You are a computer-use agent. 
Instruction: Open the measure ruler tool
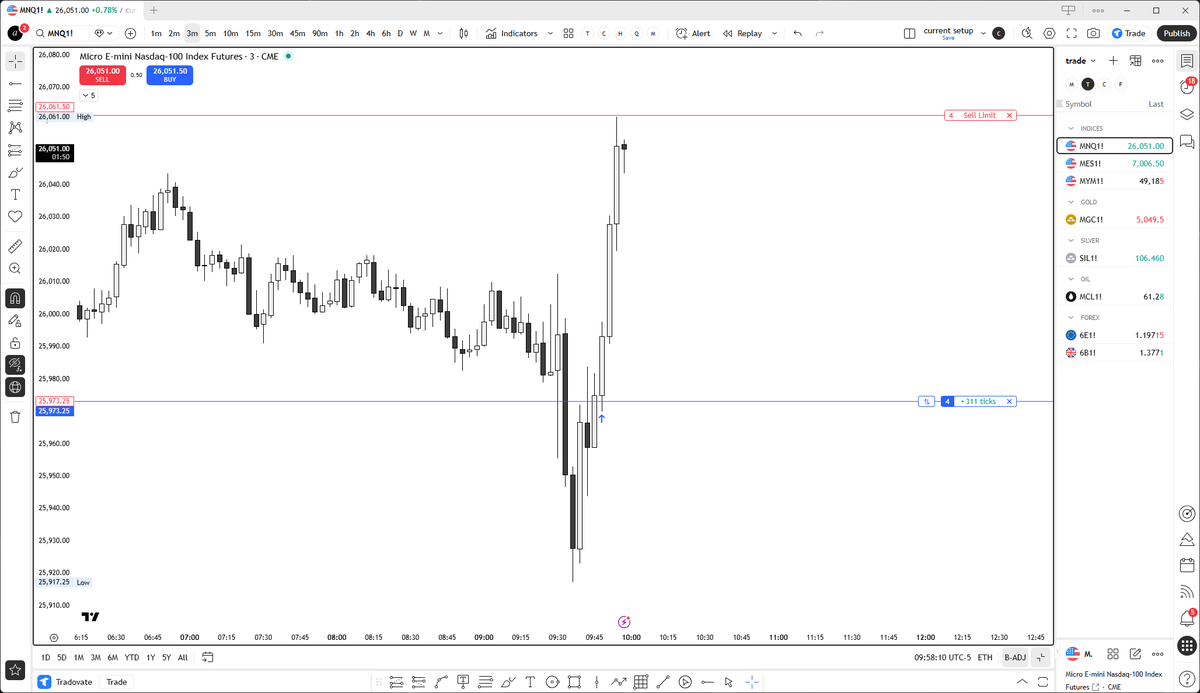coord(15,246)
